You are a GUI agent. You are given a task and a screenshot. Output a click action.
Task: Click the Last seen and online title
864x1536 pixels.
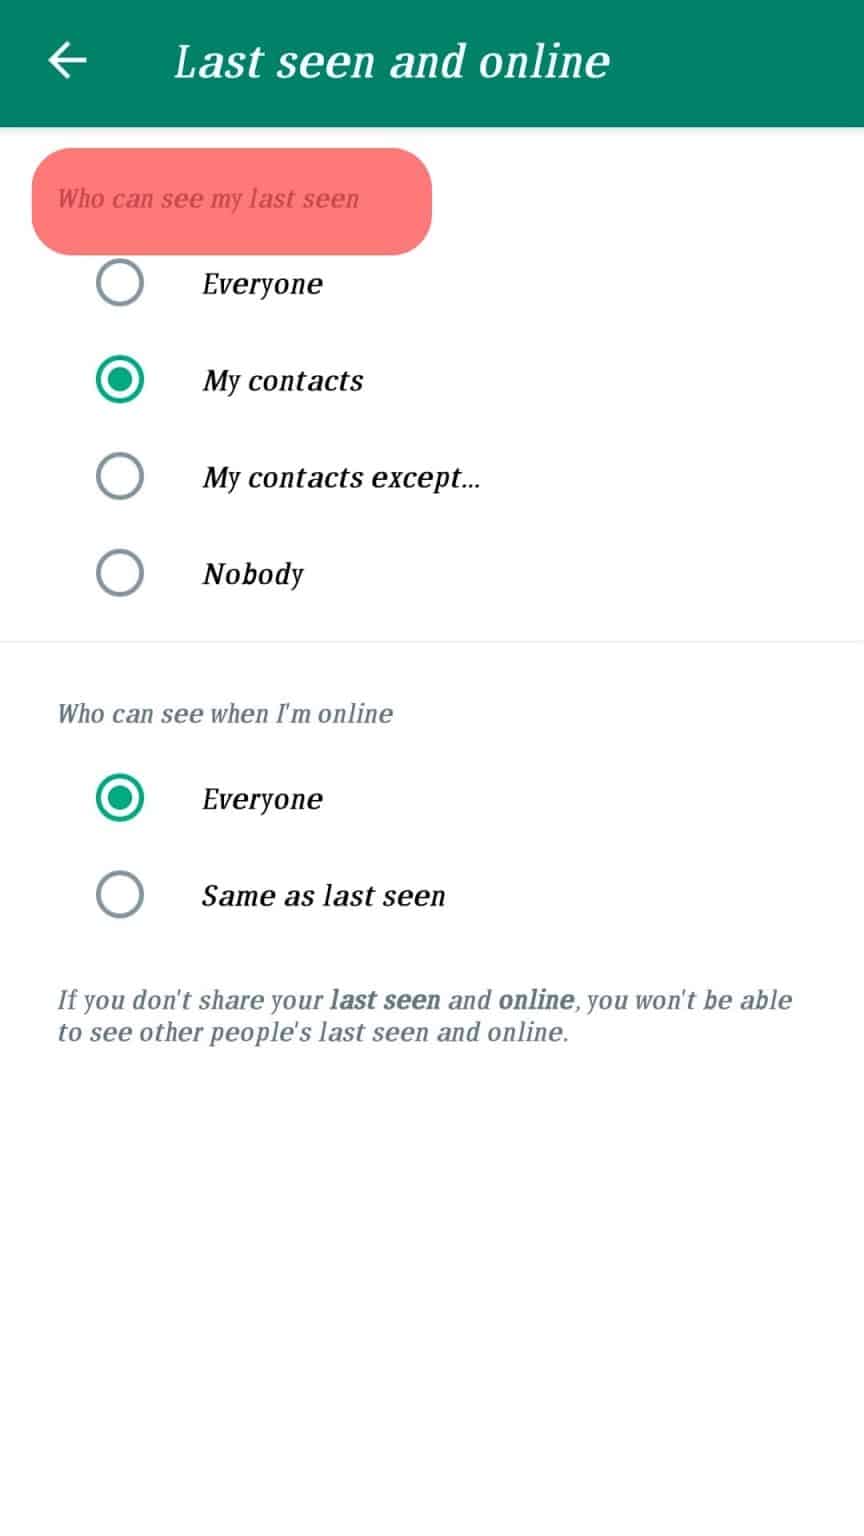[391, 61]
